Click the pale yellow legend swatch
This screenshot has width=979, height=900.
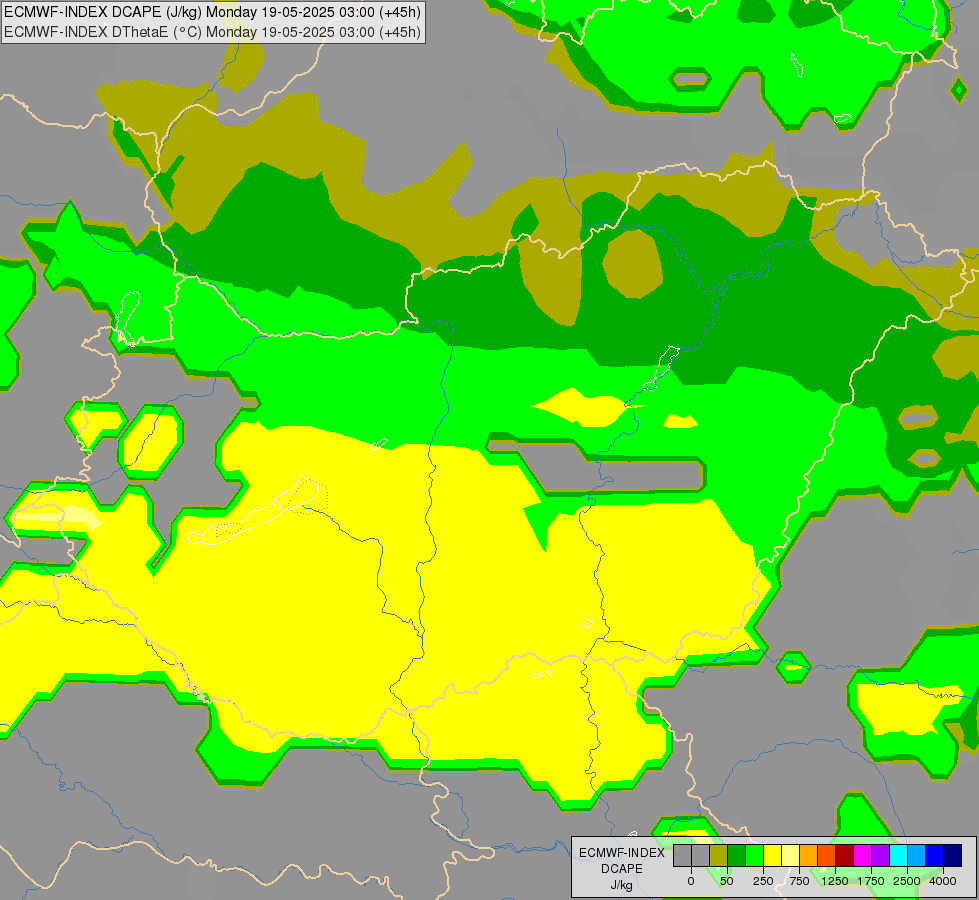(791, 855)
